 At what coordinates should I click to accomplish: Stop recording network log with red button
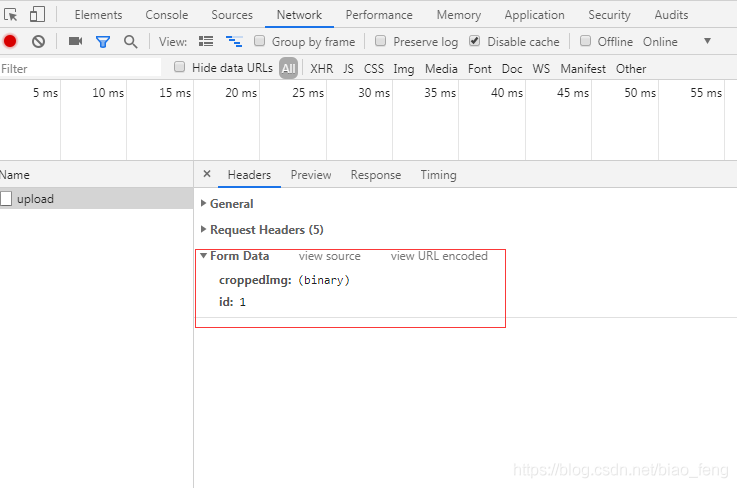(10, 42)
